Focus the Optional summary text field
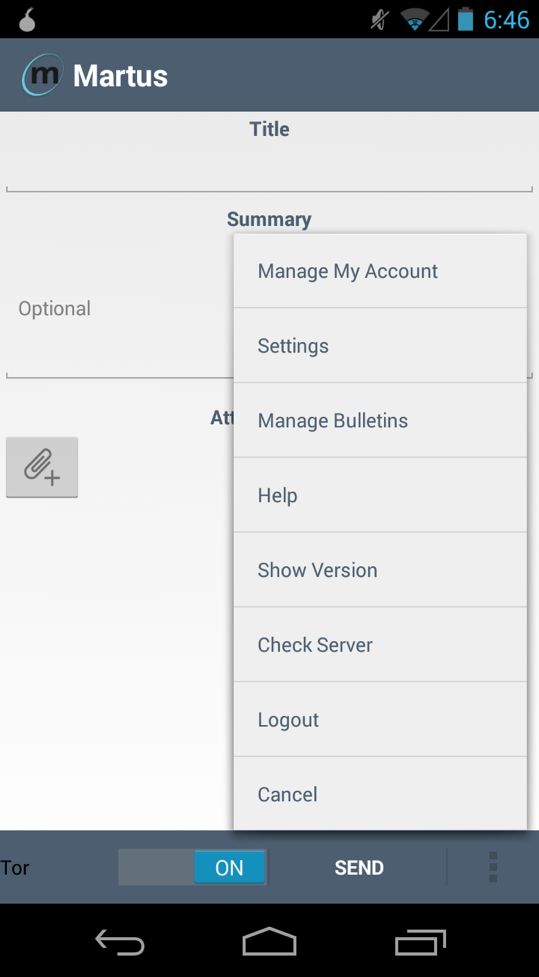 [x=120, y=308]
